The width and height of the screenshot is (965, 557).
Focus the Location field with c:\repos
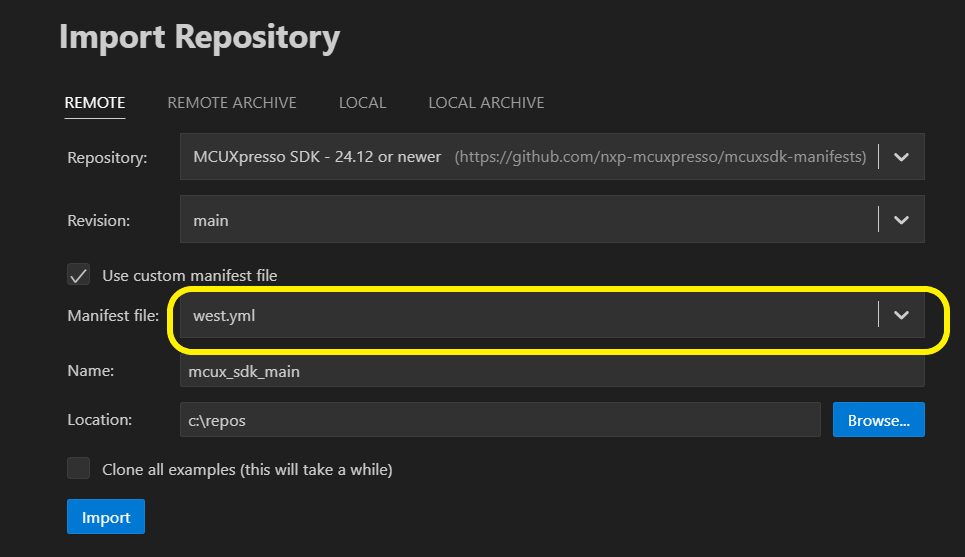500,420
